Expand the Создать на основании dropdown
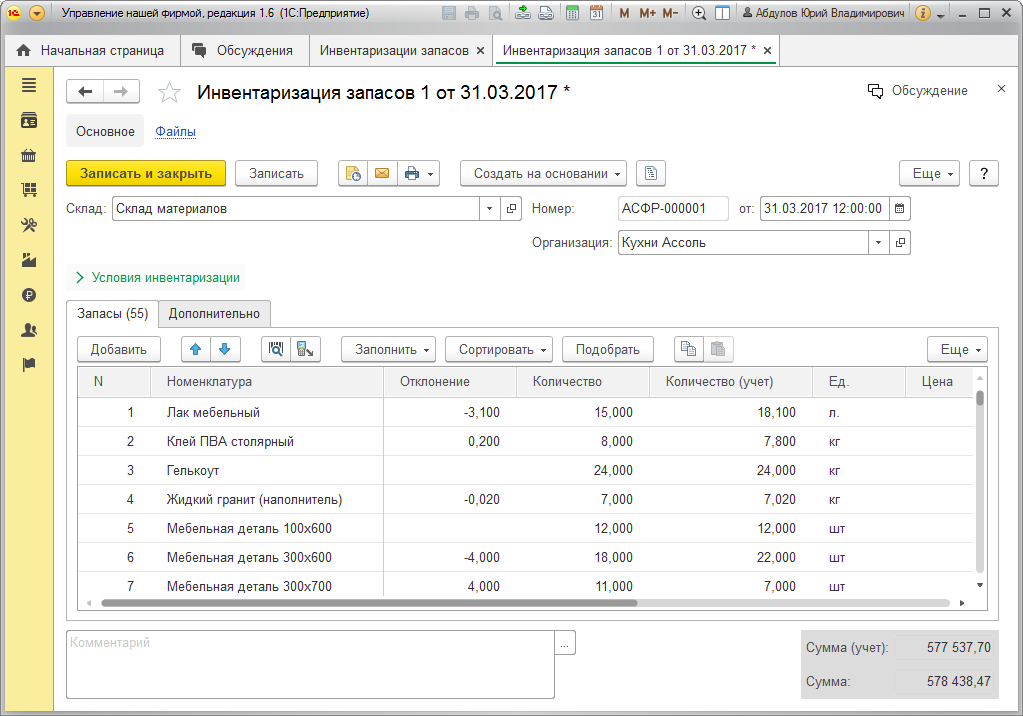 pos(542,173)
